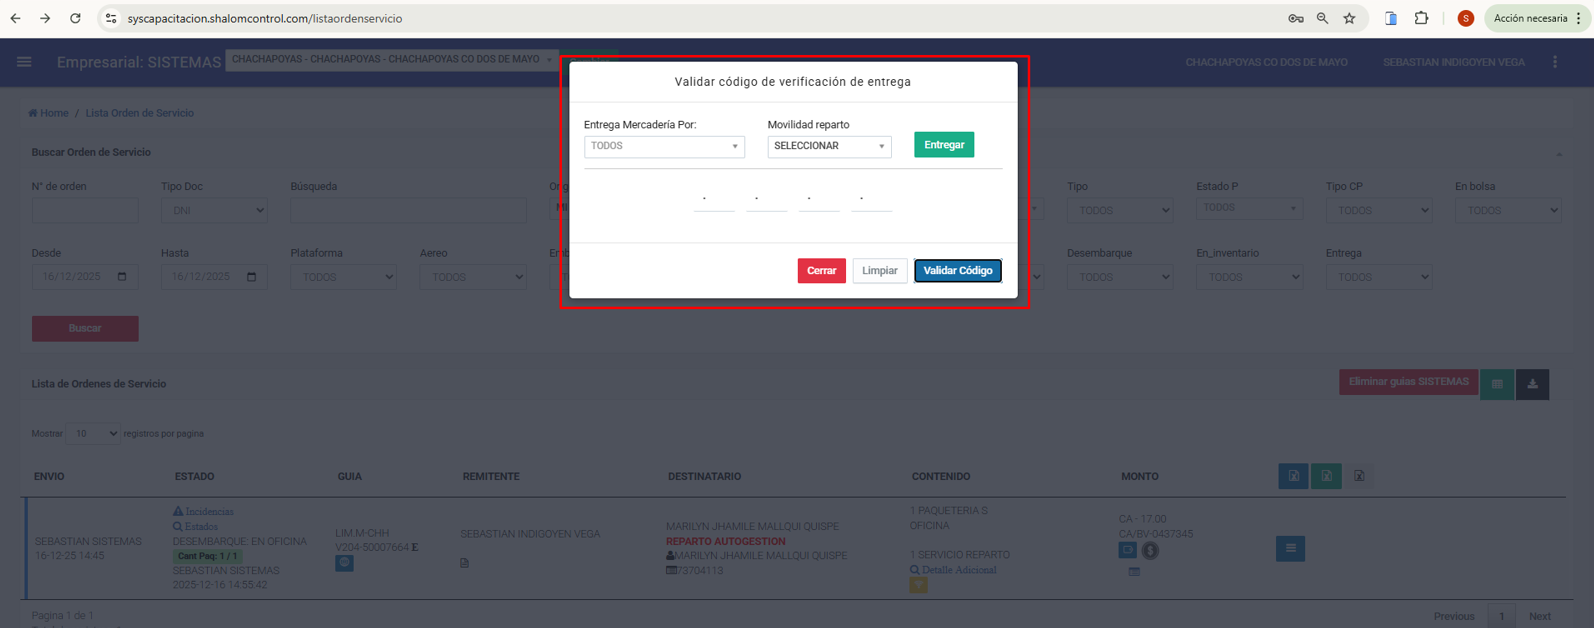This screenshot has height=628, width=1594.
Task: Click the dark download icon button
Action: coord(1532,384)
